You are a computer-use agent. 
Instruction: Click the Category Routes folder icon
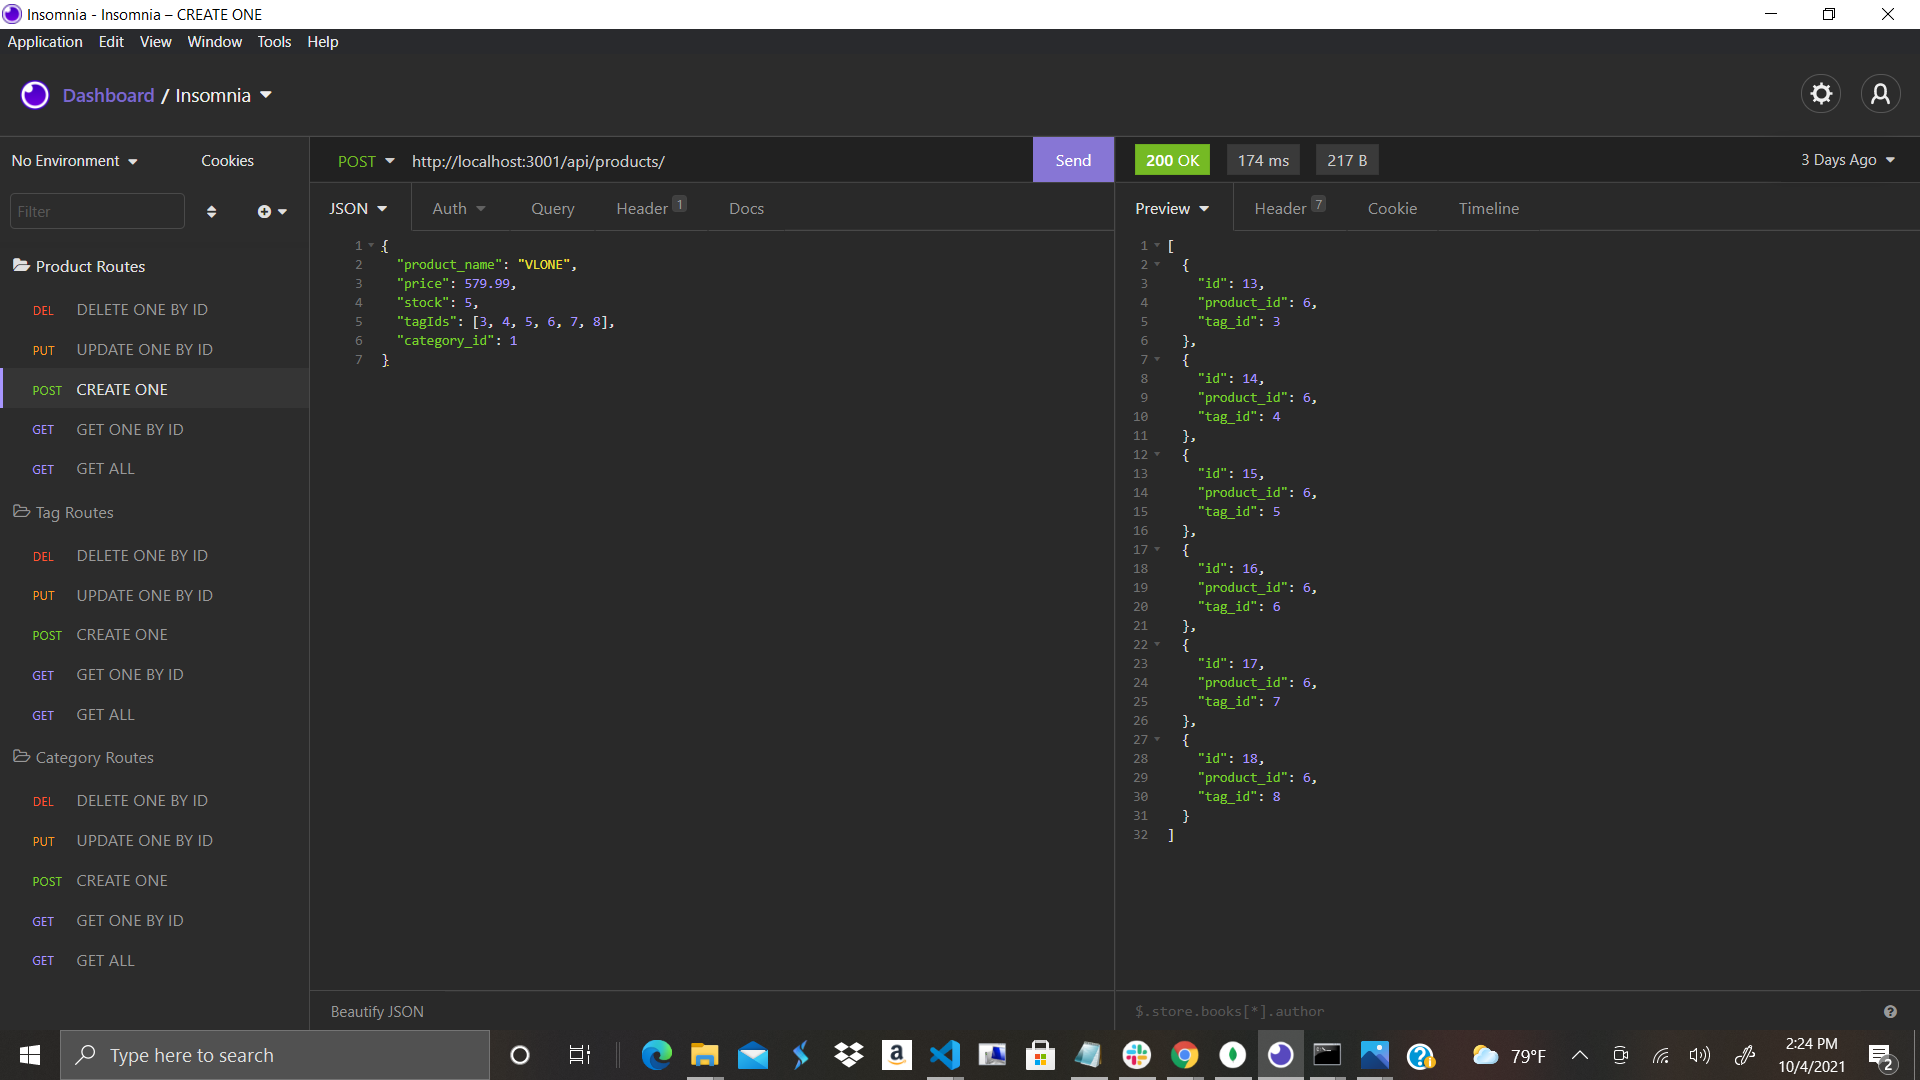(21, 756)
